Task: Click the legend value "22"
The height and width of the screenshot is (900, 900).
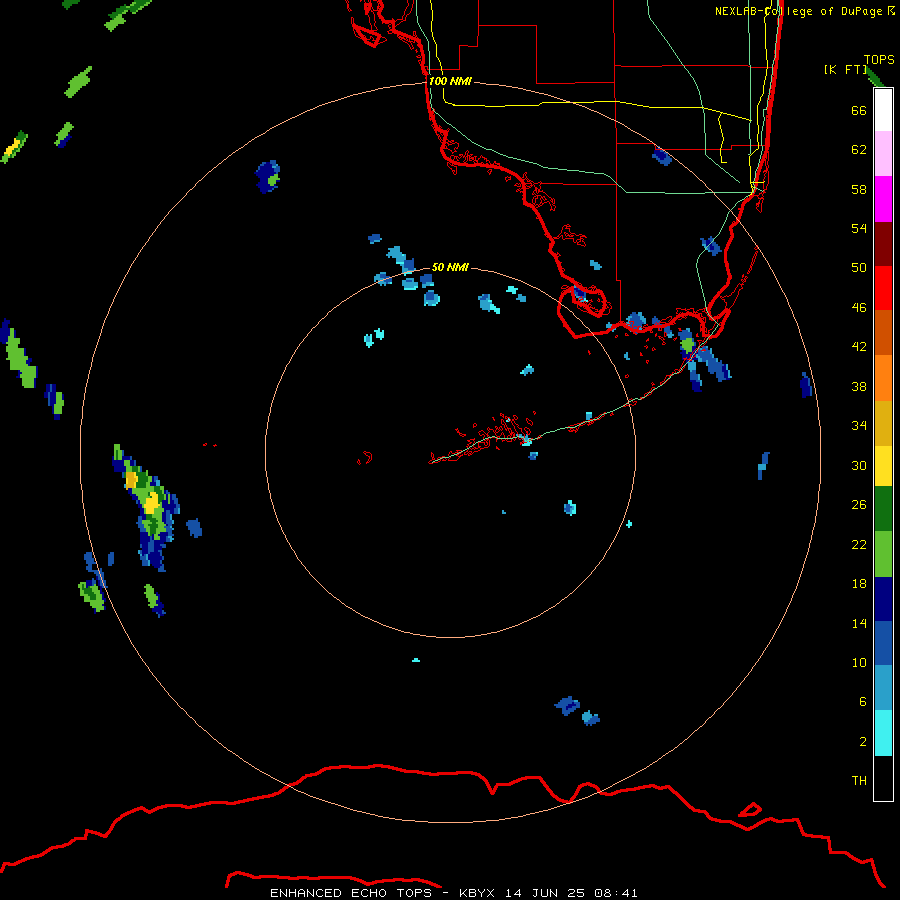Action: (859, 544)
